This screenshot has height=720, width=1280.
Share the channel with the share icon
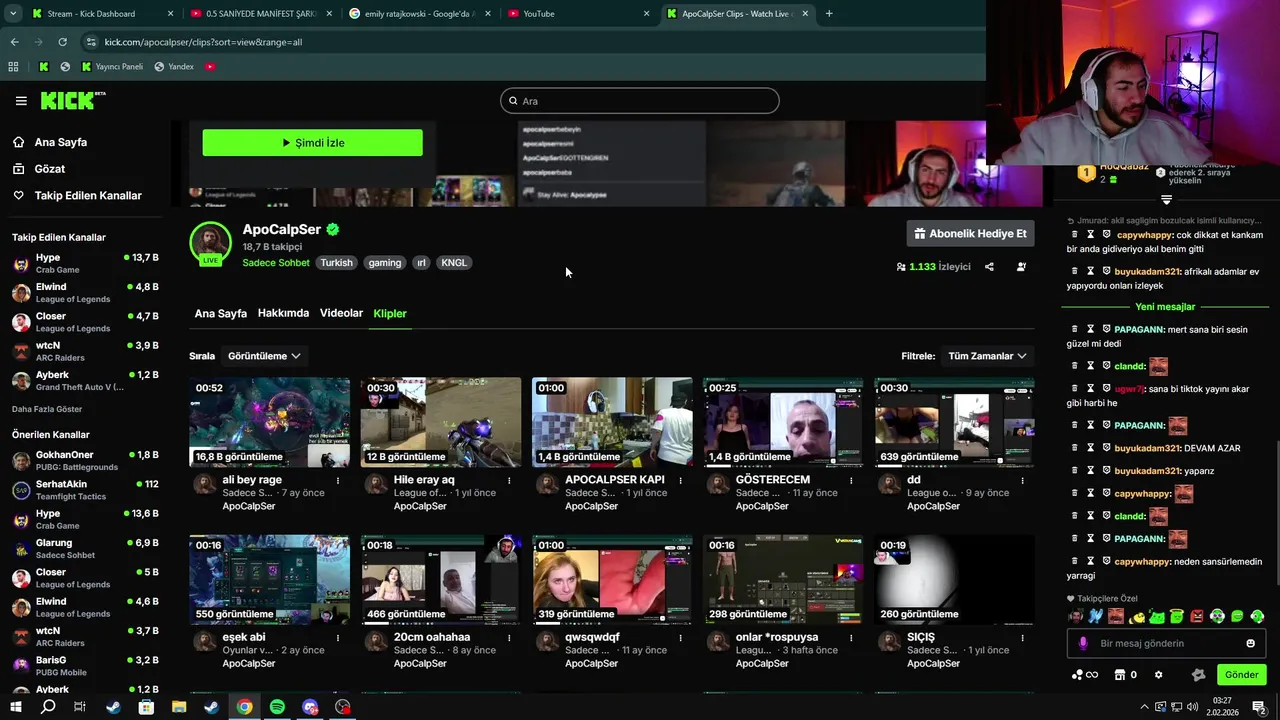pos(989,267)
